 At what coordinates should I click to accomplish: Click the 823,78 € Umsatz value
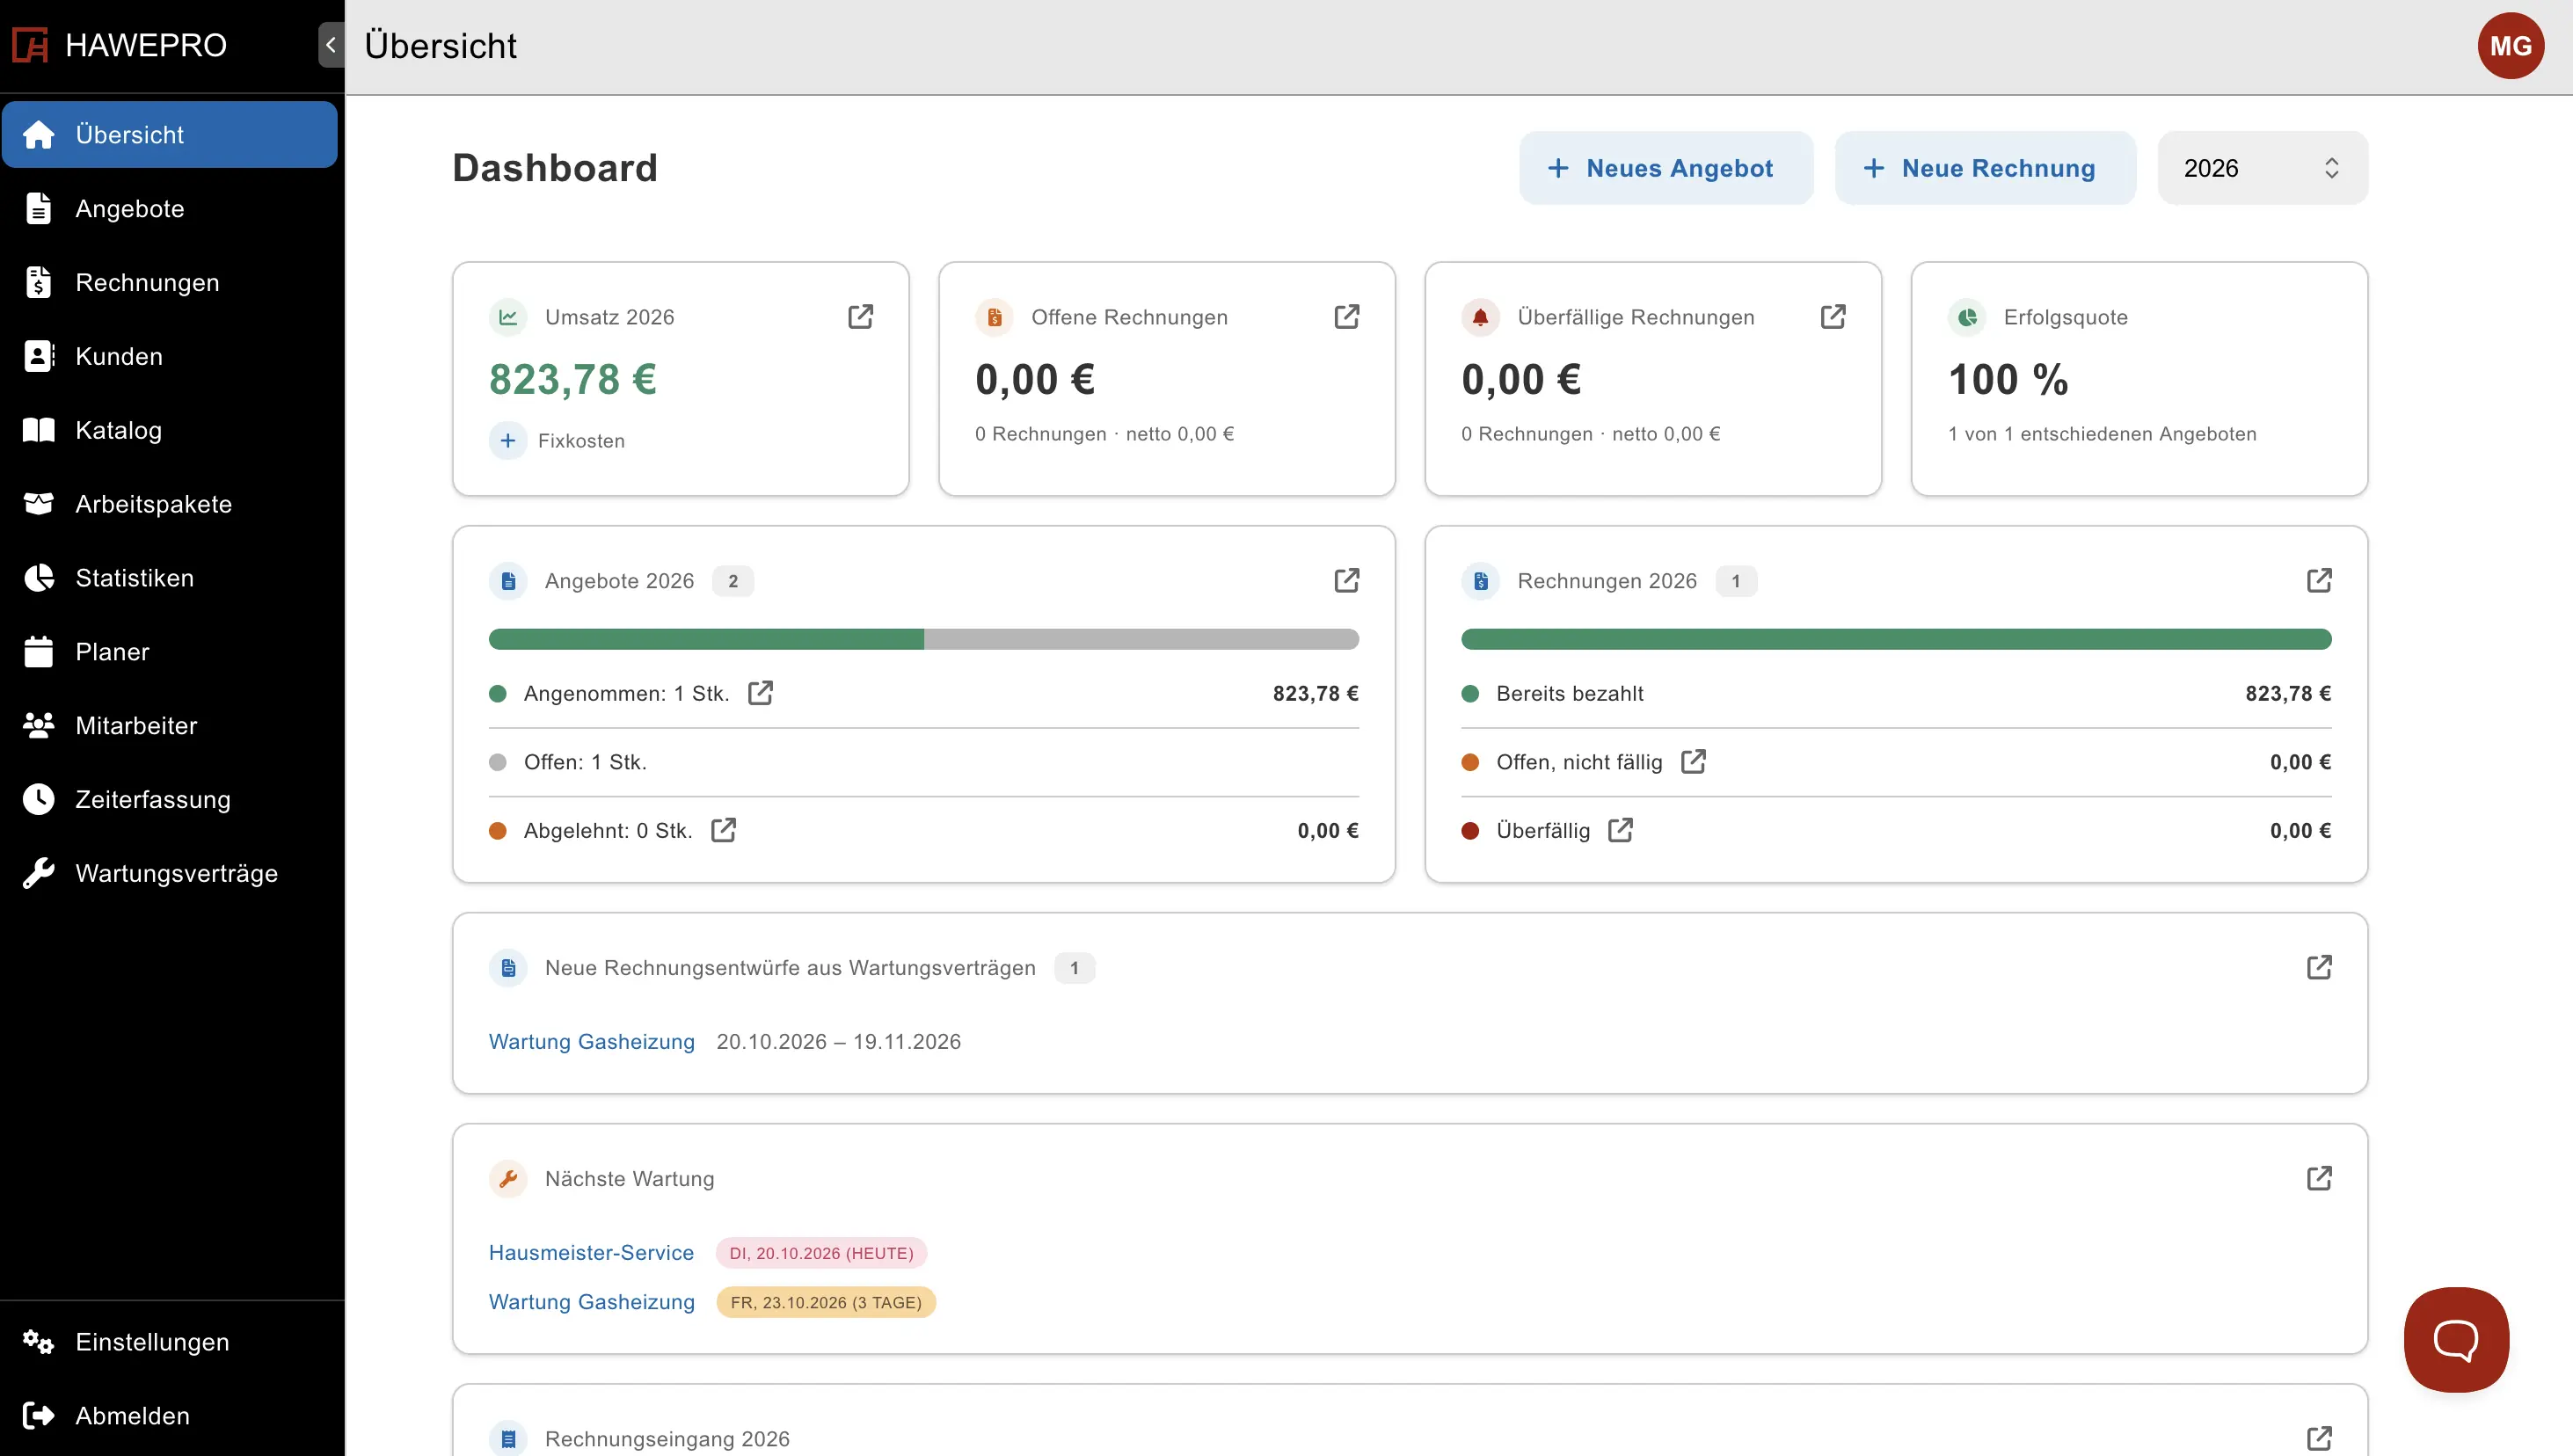(572, 380)
